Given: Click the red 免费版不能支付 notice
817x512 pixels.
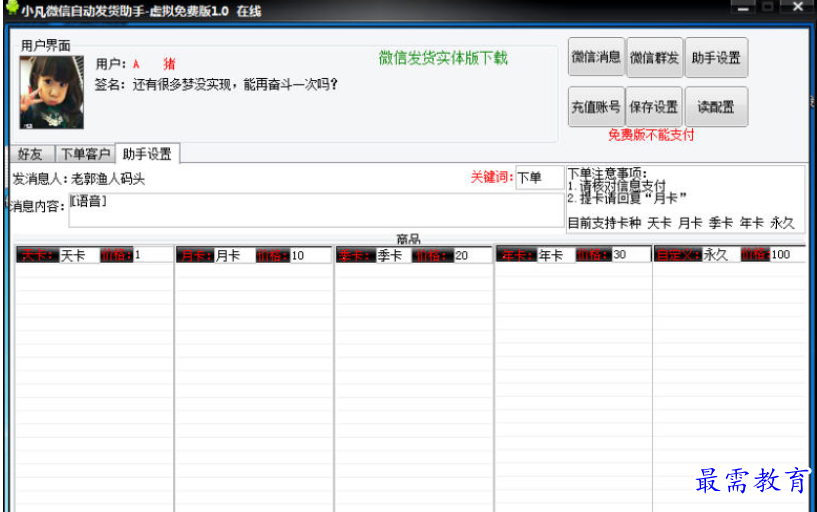Looking at the screenshot, I should [x=651, y=135].
